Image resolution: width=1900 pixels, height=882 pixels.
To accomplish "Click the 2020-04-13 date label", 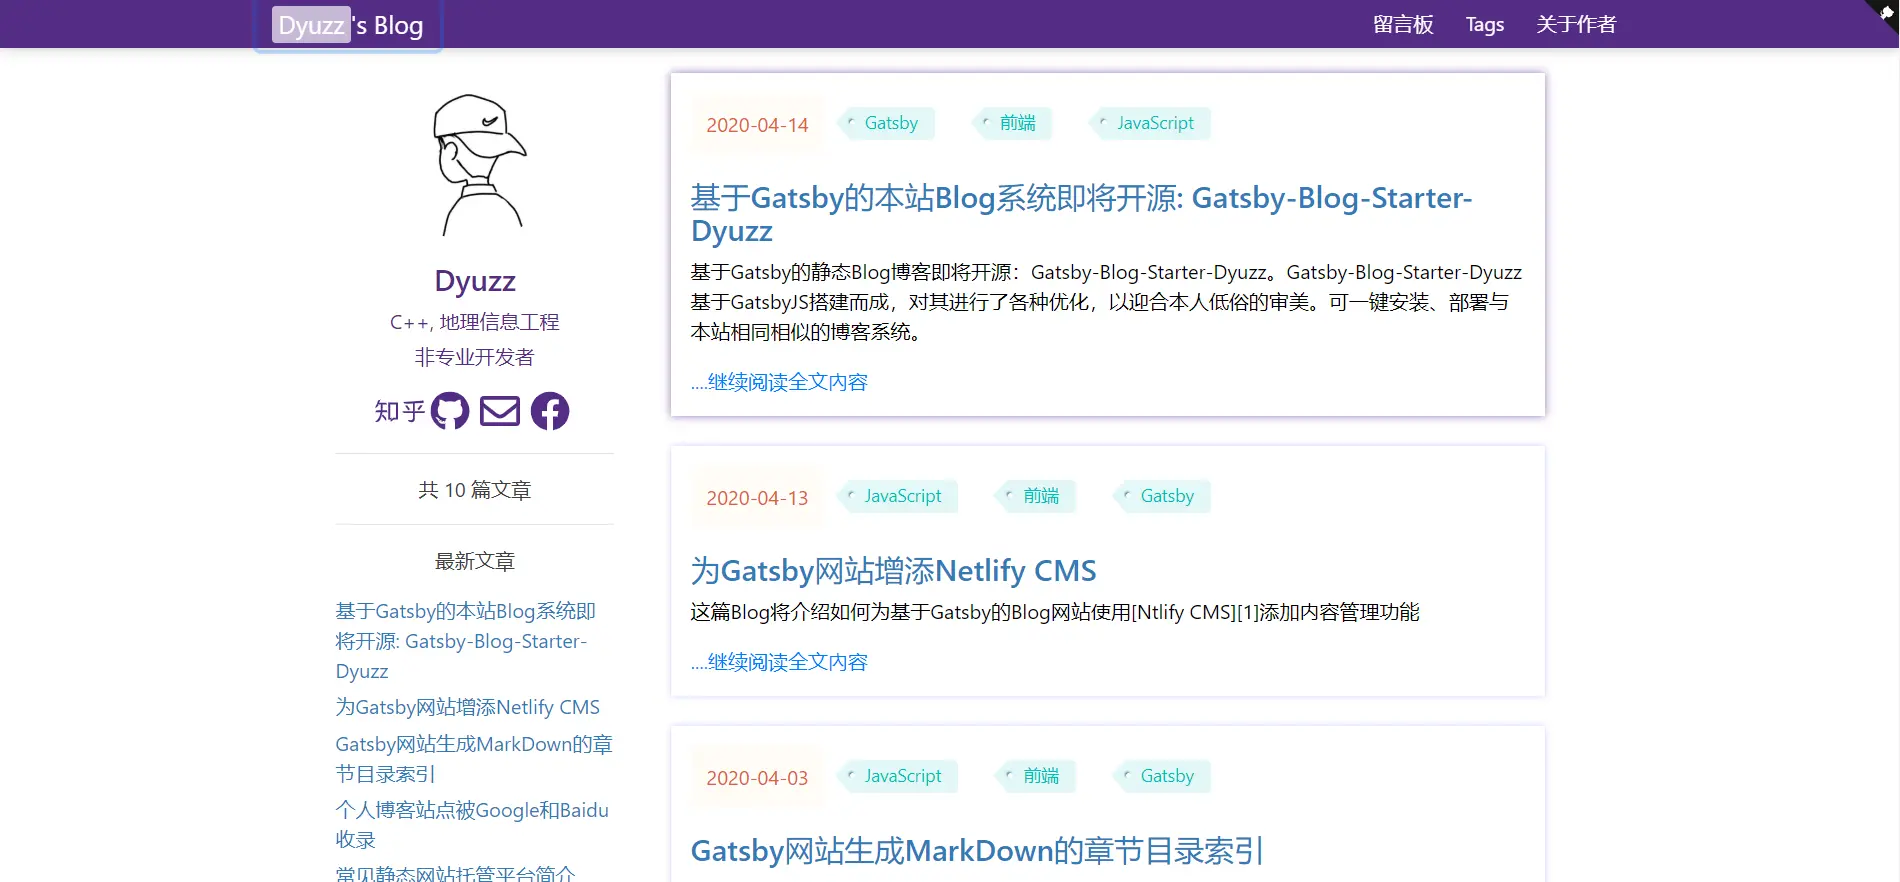I will point(757,498).
